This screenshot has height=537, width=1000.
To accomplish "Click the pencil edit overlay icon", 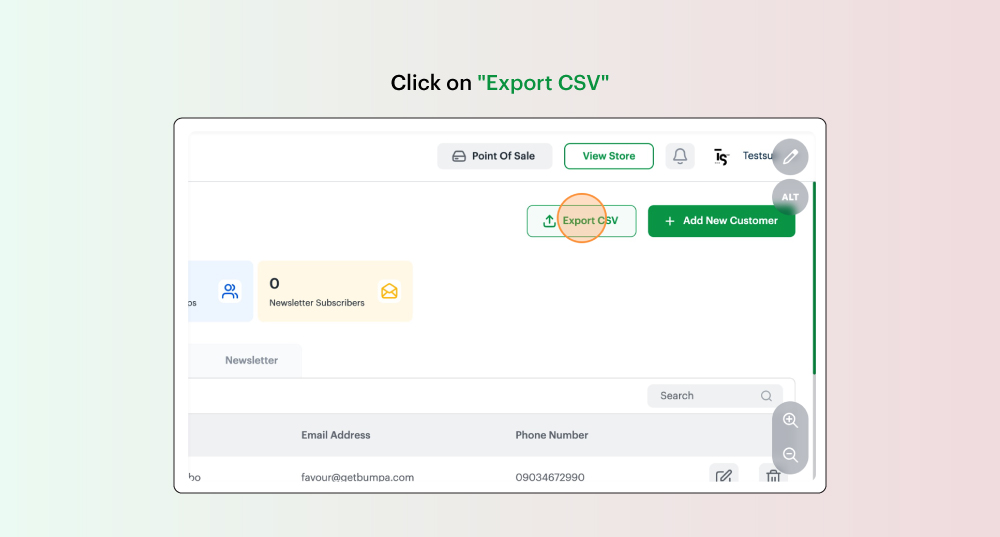I will tap(790, 157).
